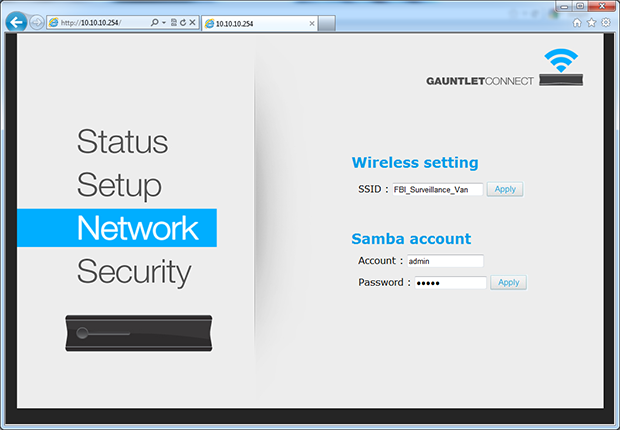Click the browser Back arrow button
Screen dimensions: 620x430
point(16,22)
